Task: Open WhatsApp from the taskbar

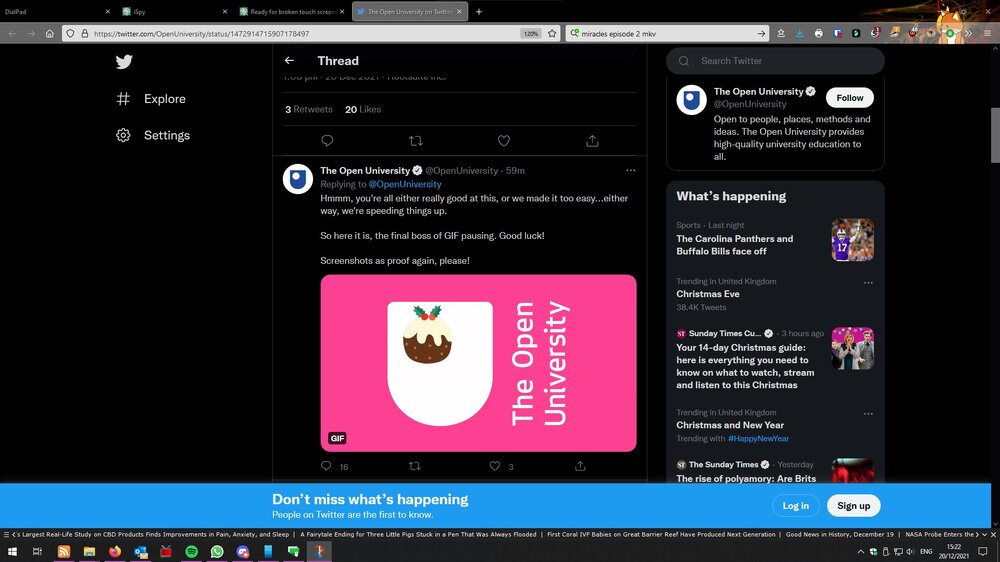Action: 217,552
